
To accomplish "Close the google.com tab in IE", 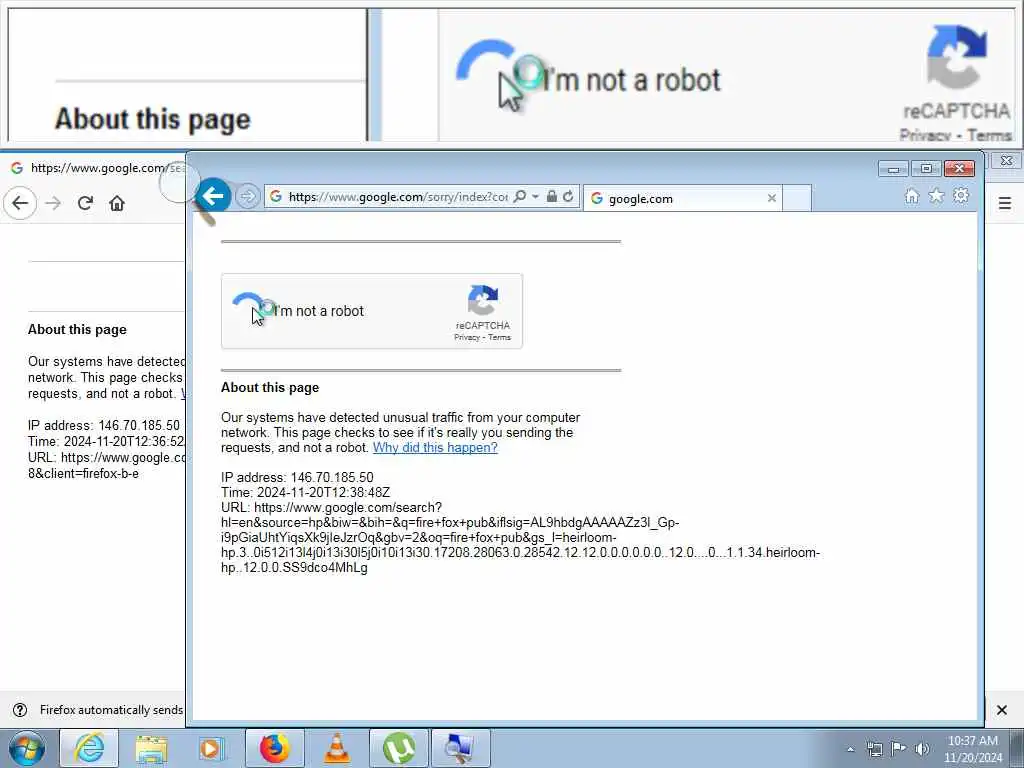I will [x=771, y=198].
